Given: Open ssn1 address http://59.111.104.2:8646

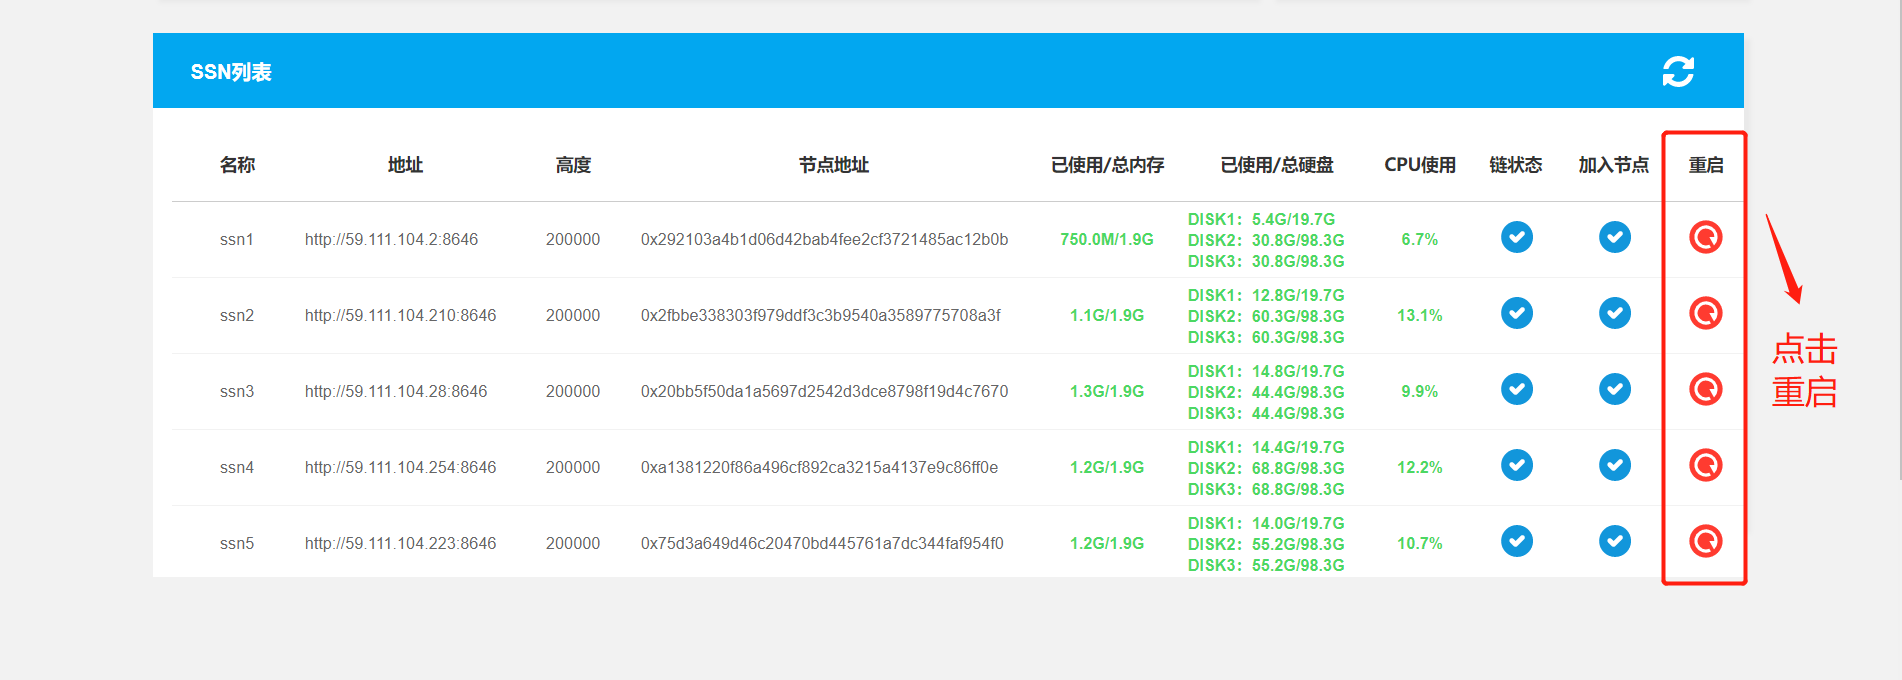Looking at the screenshot, I should pyautogui.click(x=391, y=240).
